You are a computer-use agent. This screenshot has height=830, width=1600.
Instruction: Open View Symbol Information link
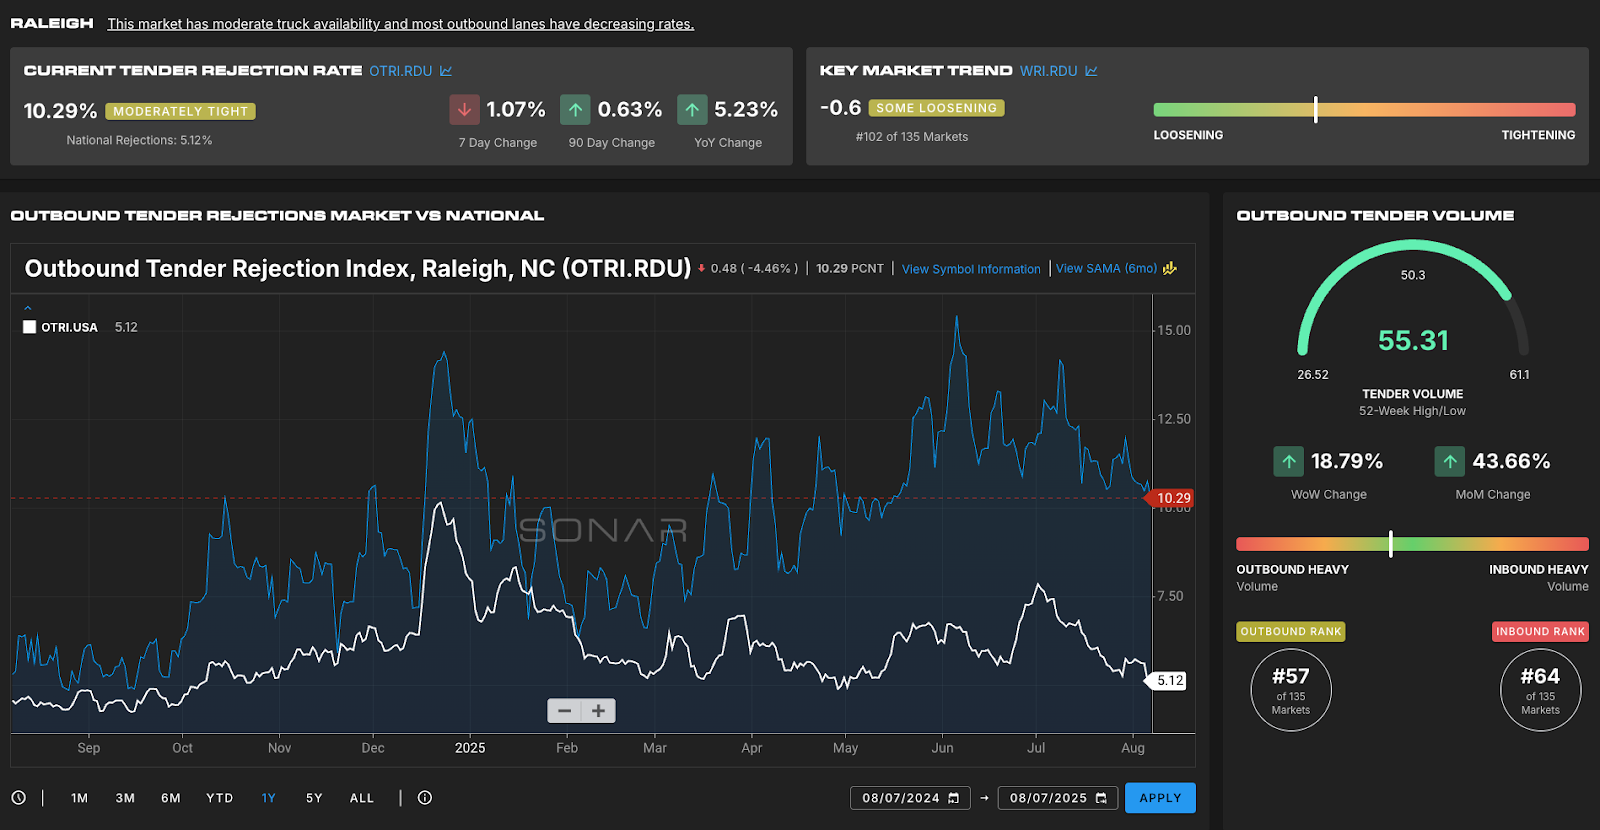click(971, 269)
